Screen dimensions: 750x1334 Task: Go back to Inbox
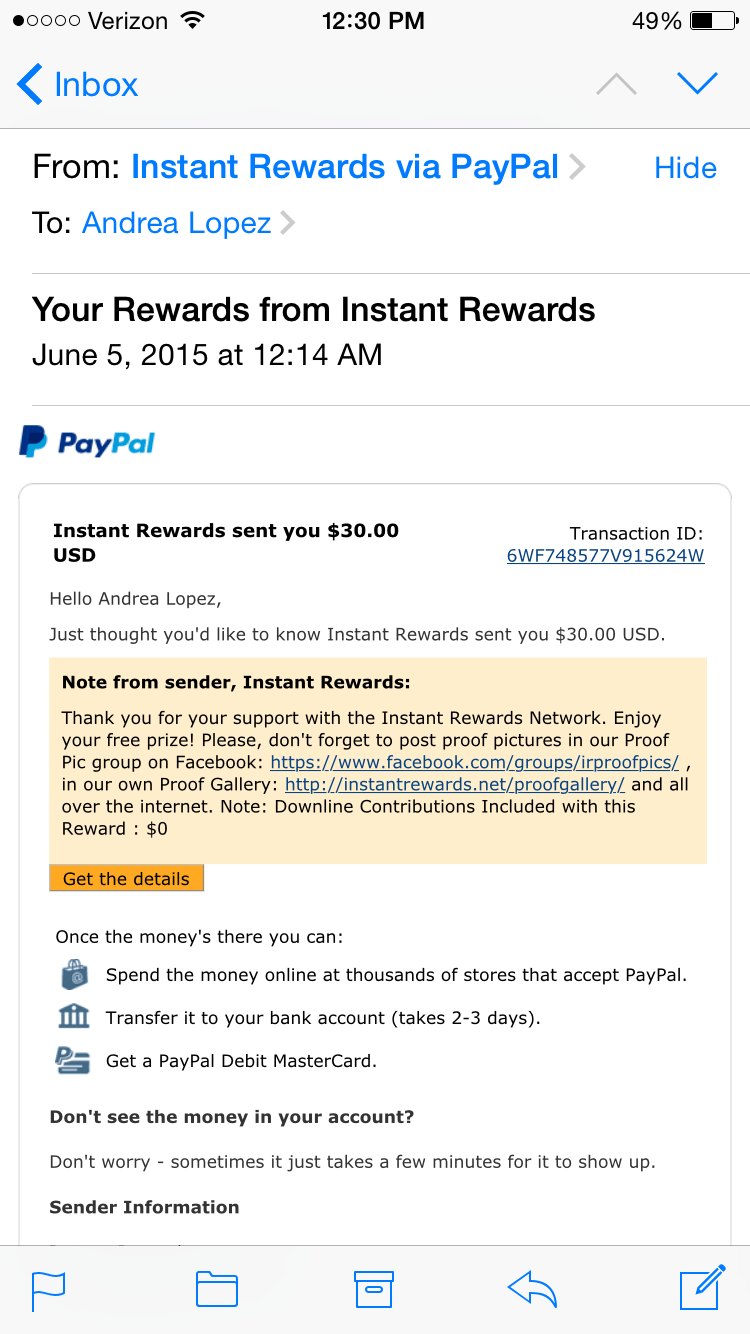[x=78, y=85]
